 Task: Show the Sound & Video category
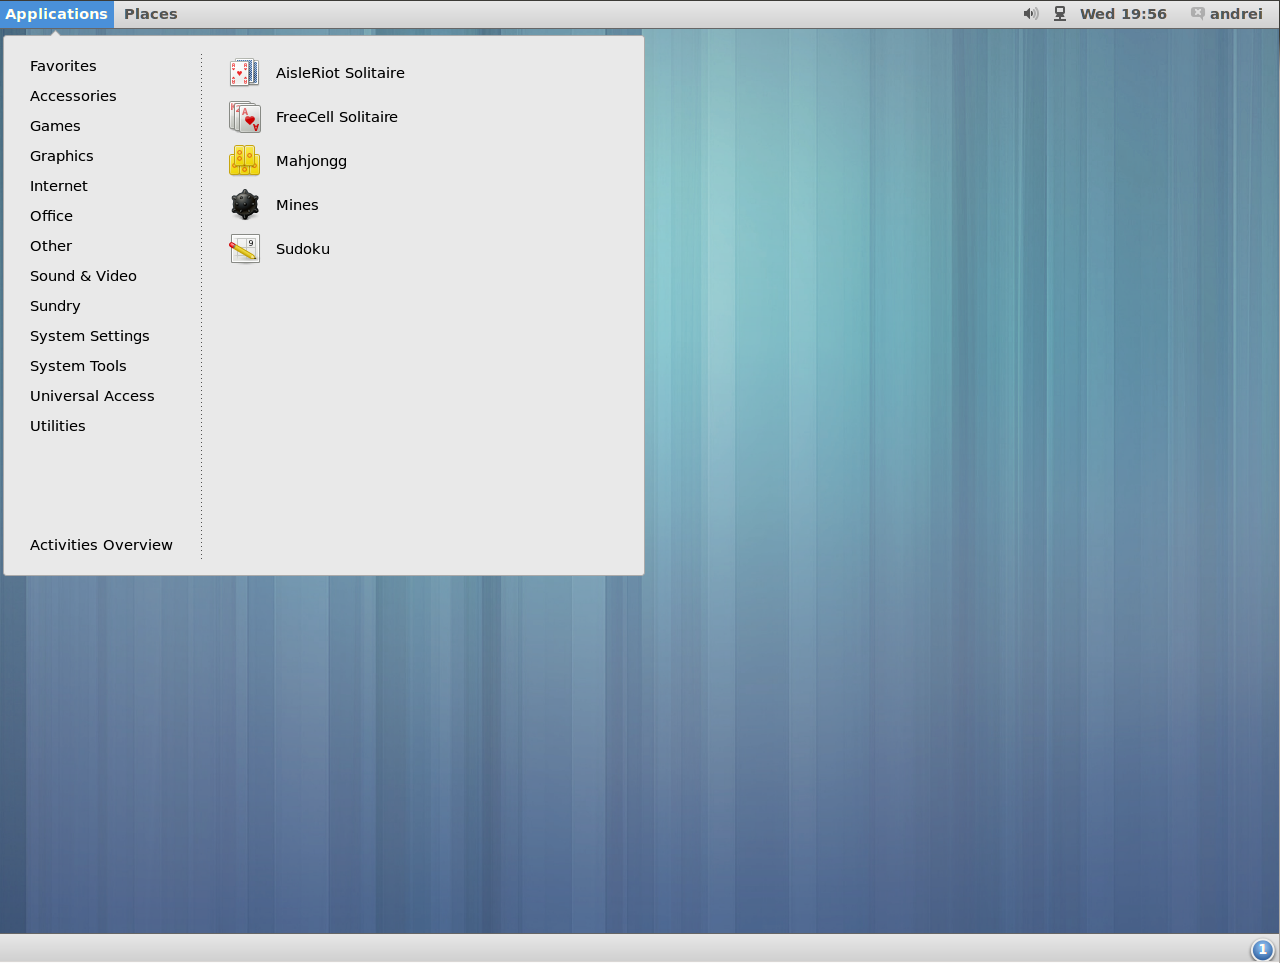pos(83,276)
